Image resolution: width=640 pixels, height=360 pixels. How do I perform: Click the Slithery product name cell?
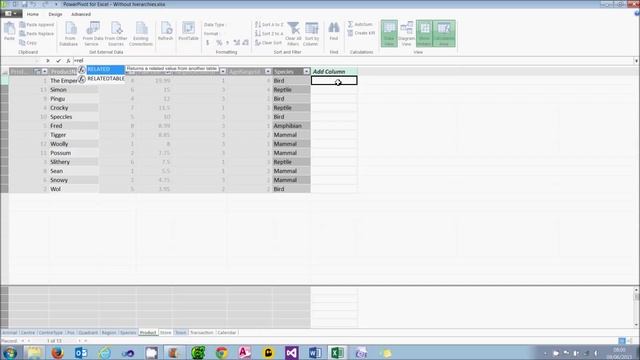click(x=73, y=162)
